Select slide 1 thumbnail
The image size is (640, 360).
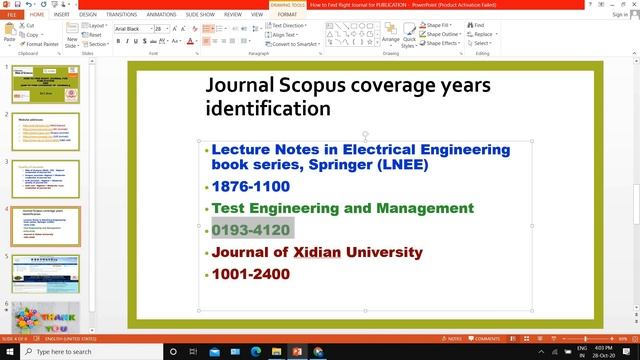tap(46, 84)
